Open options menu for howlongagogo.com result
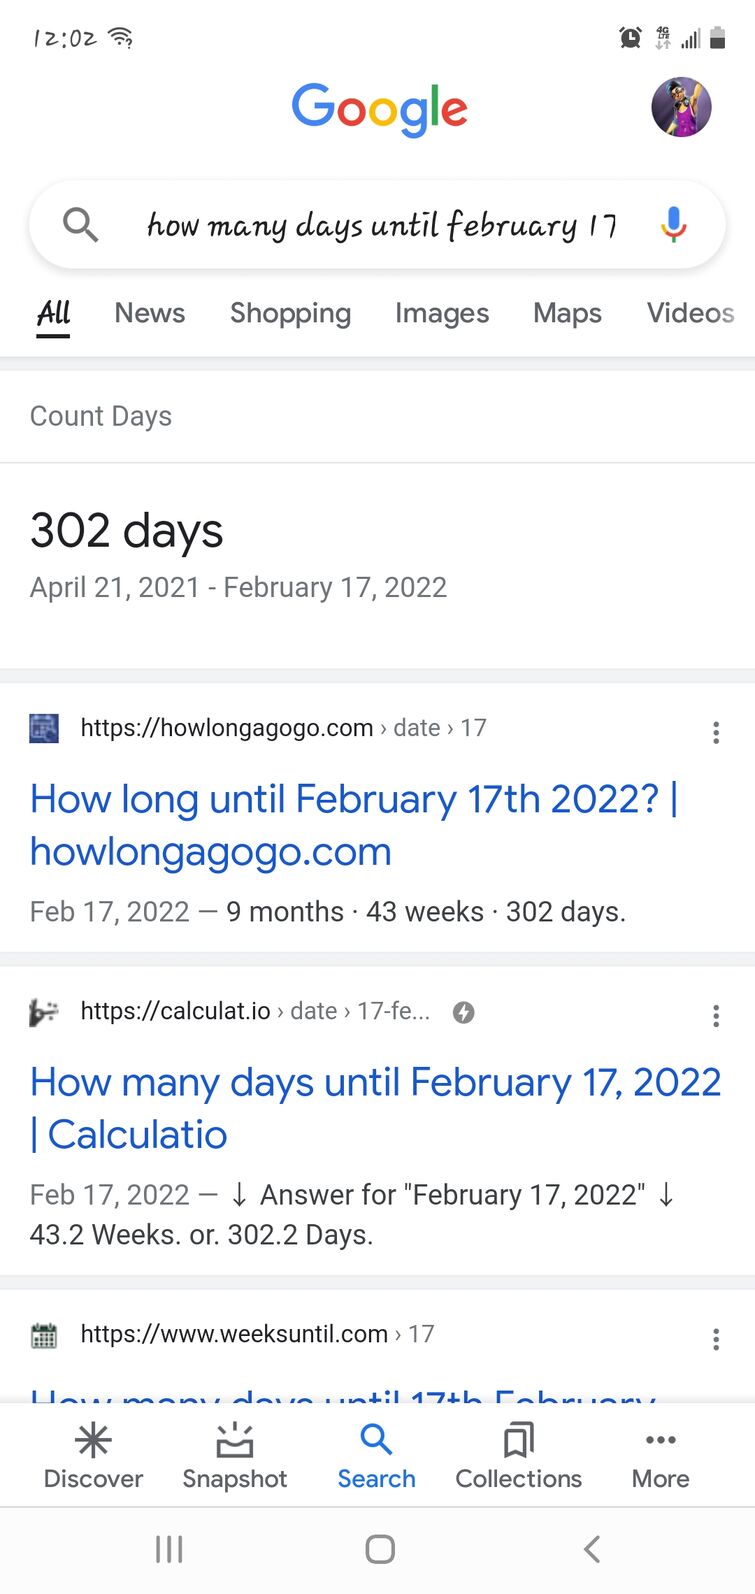 pos(716,732)
